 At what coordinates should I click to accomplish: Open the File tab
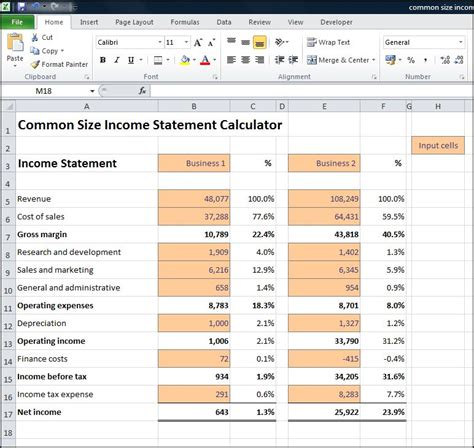pyautogui.click(x=17, y=22)
